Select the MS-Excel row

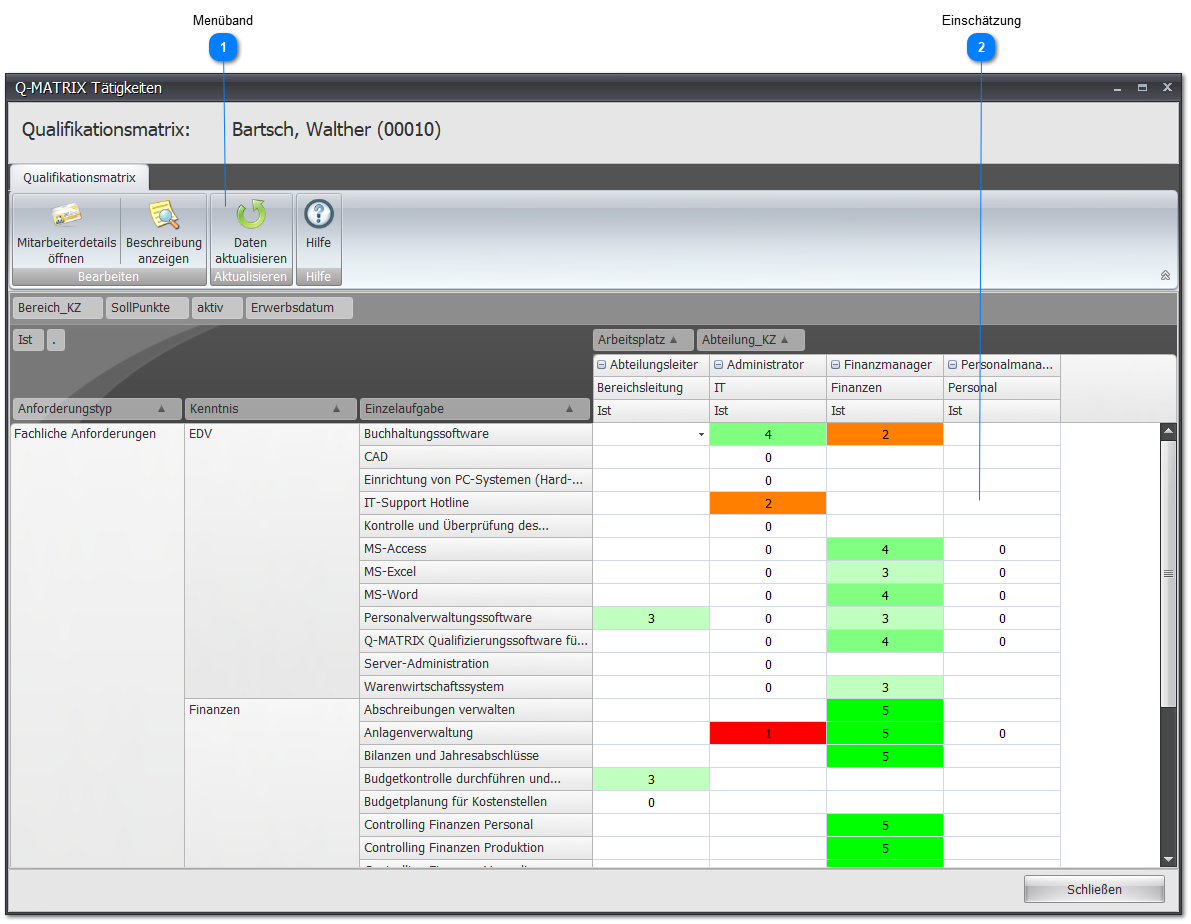point(475,571)
